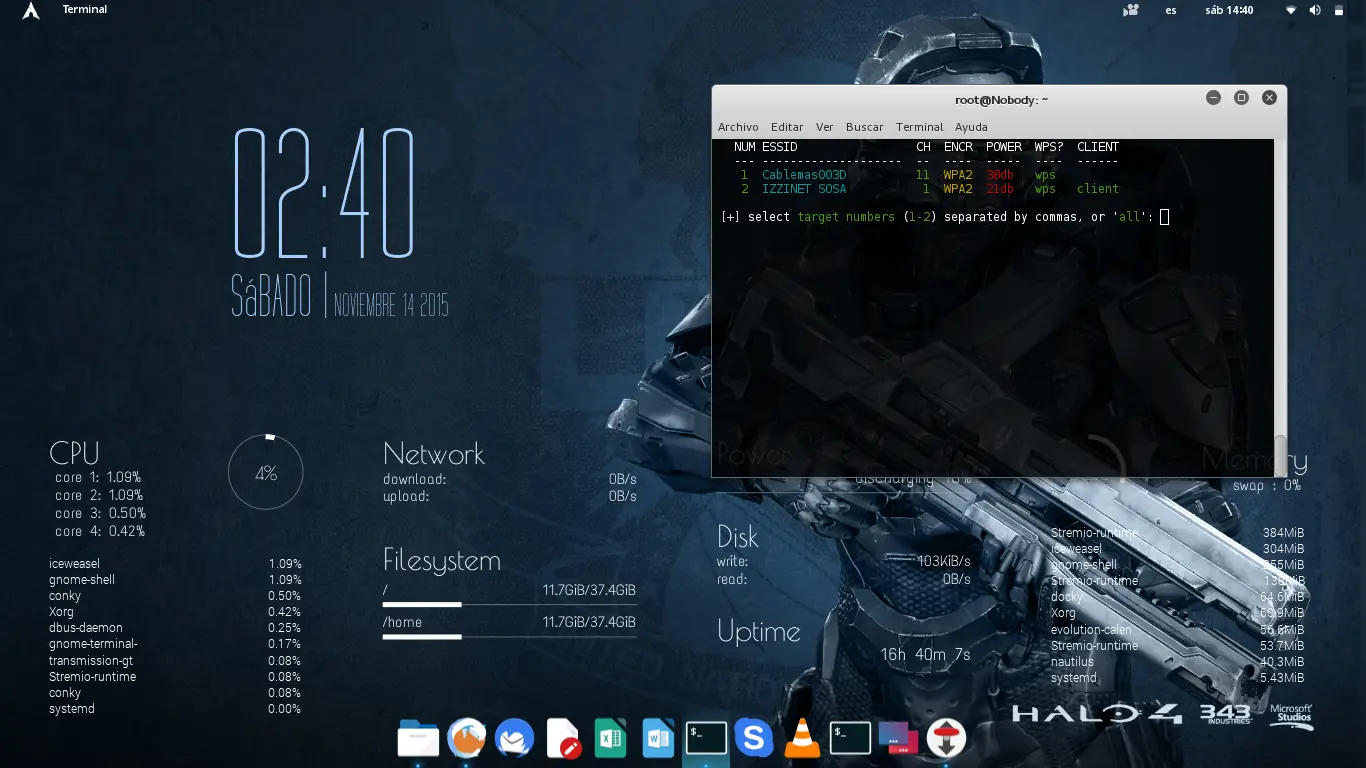Click channel '11' in the Cablemas003D row

[923, 175]
